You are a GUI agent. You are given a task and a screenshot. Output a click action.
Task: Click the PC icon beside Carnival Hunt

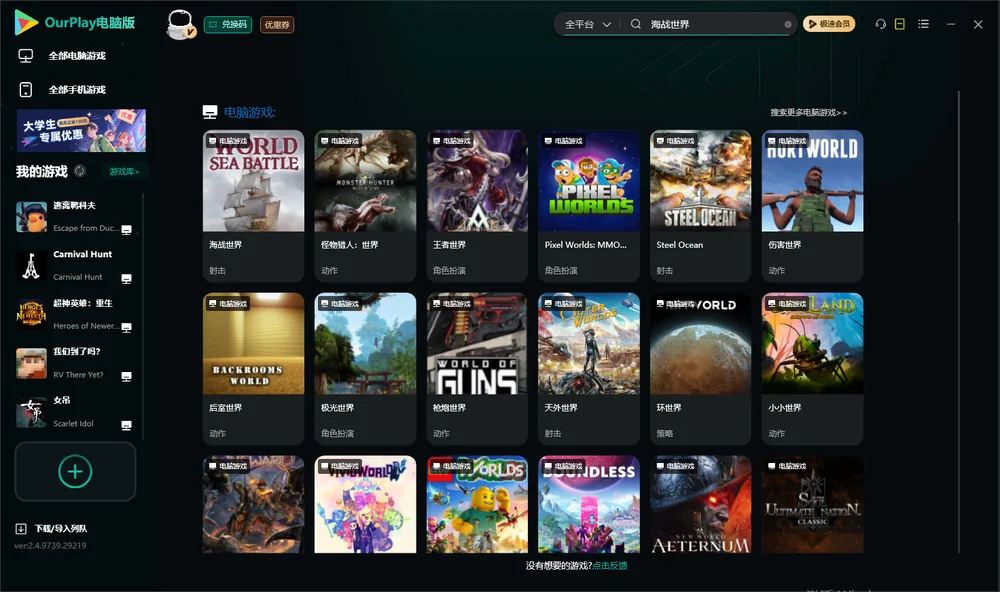click(126, 279)
